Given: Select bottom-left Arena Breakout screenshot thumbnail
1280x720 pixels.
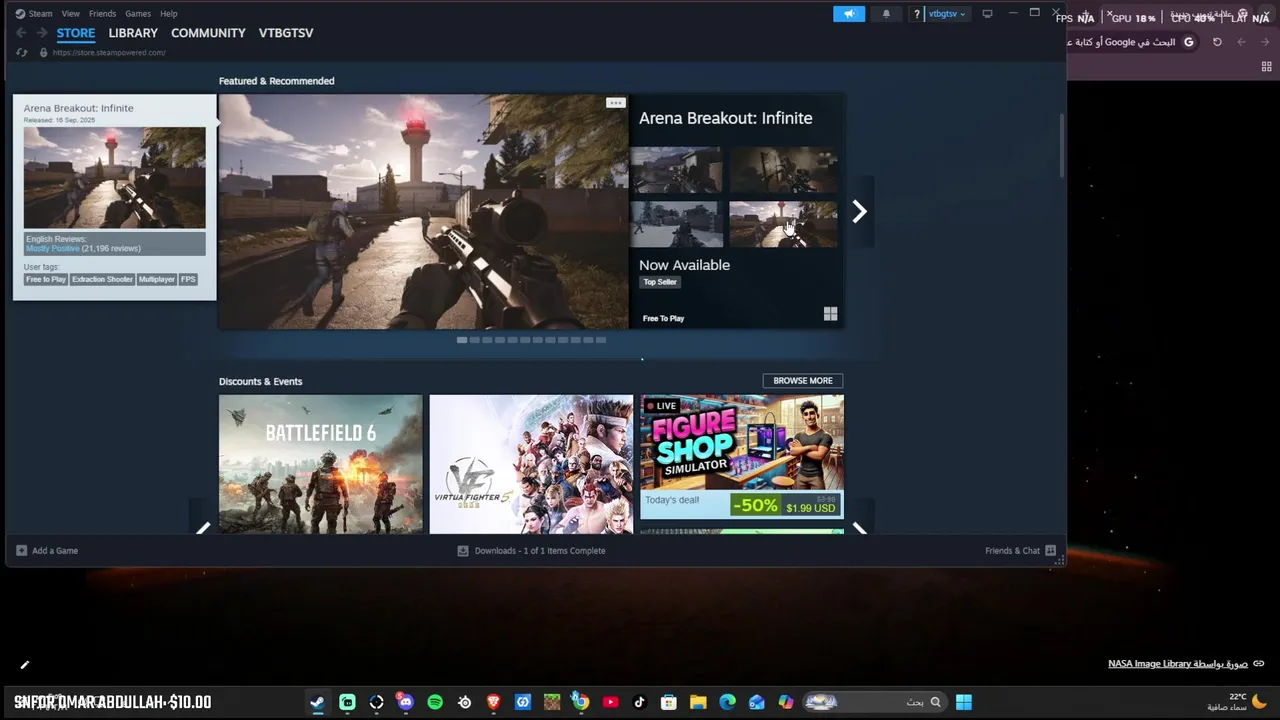Looking at the screenshot, I should 676,224.
